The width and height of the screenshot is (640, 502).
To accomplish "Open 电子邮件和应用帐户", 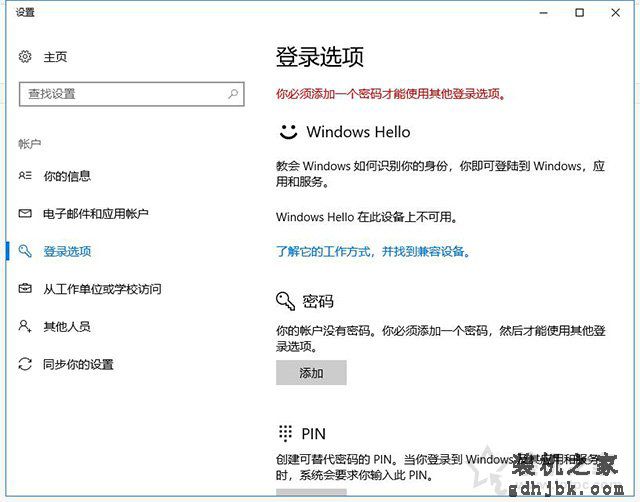I will click(96, 213).
